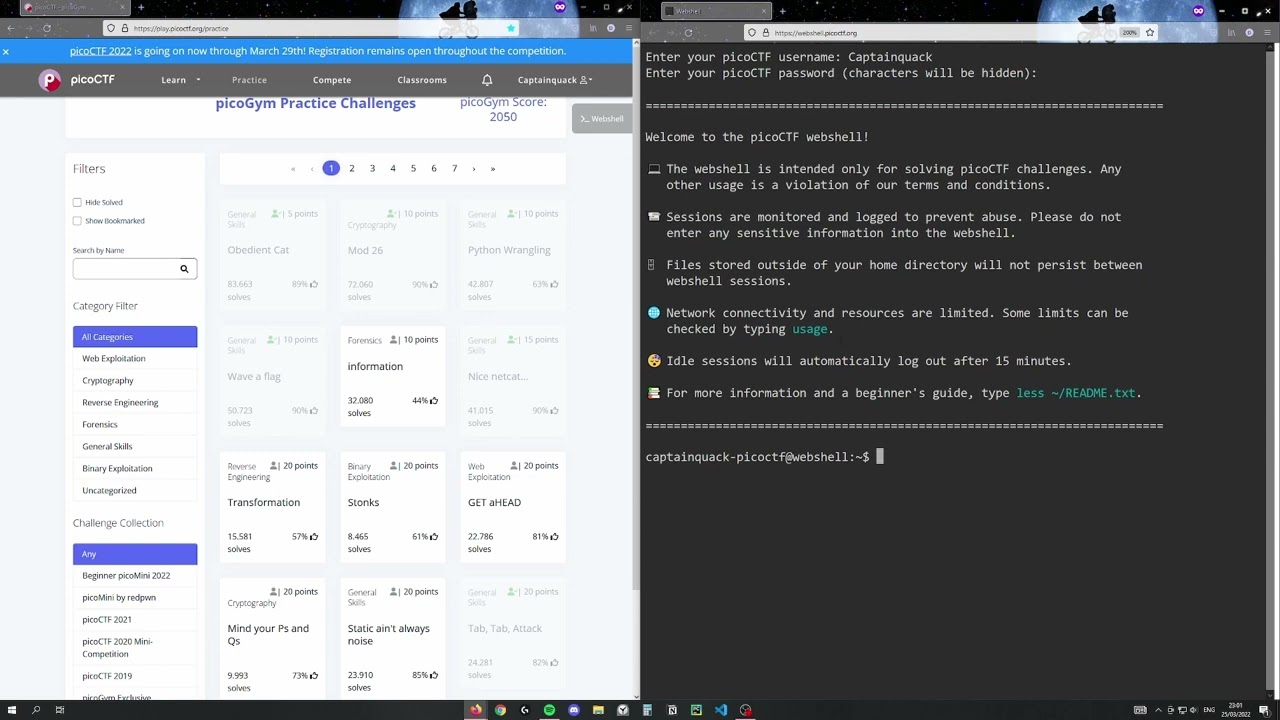Click thumbs-up icon on Stonks challenge
Screen dimensions: 1280x720
pyautogui.click(x=434, y=537)
